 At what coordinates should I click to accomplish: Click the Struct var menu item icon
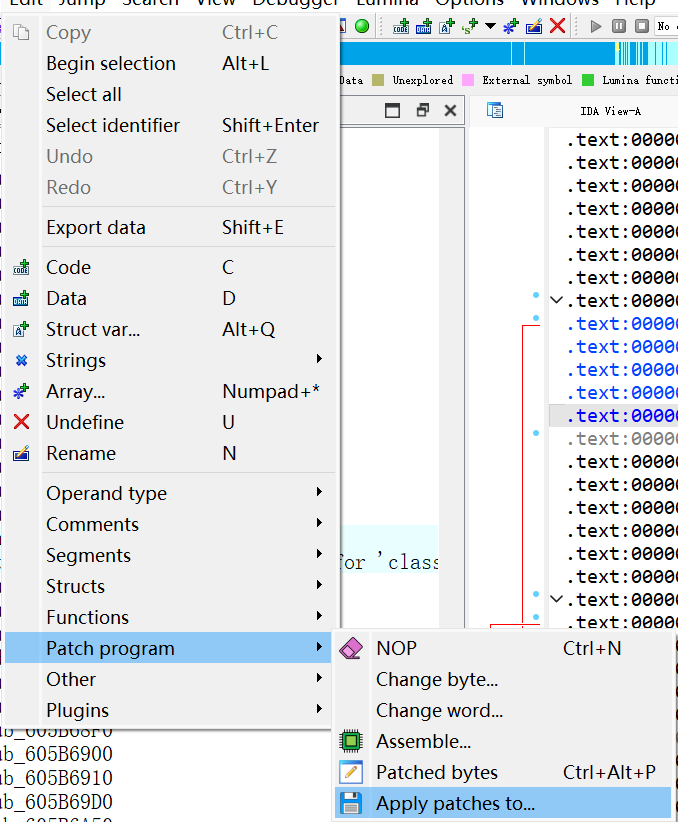pyautogui.click(x=21, y=329)
